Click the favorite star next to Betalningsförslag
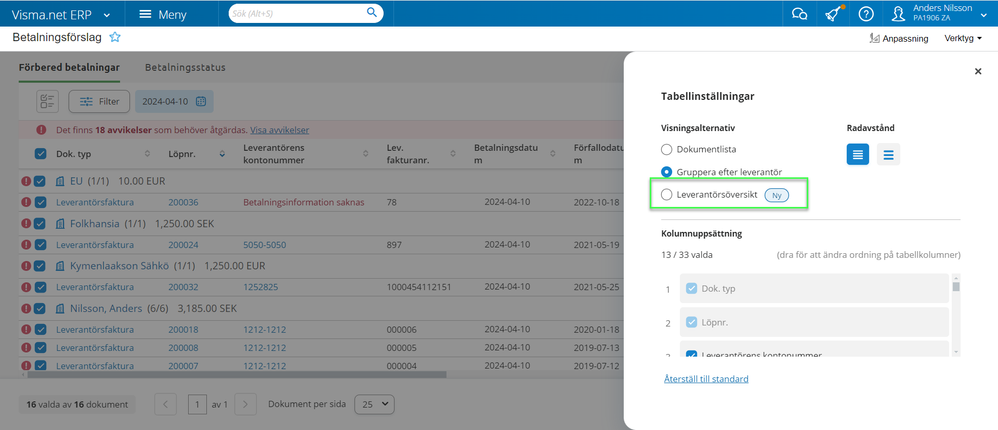This screenshot has height=430, width=998. tap(115, 37)
